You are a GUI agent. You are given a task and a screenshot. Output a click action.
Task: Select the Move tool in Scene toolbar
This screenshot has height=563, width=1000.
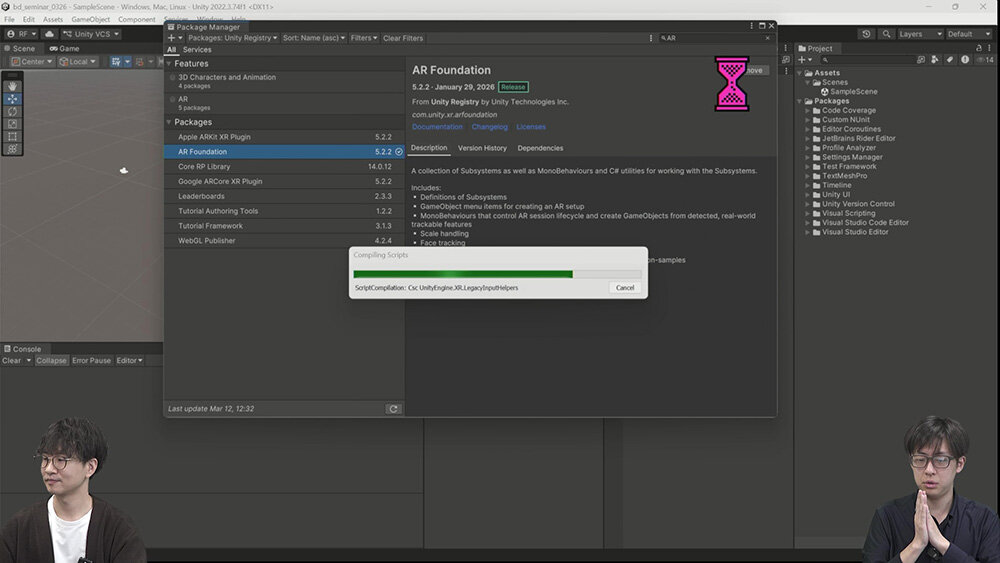point(12,99)
